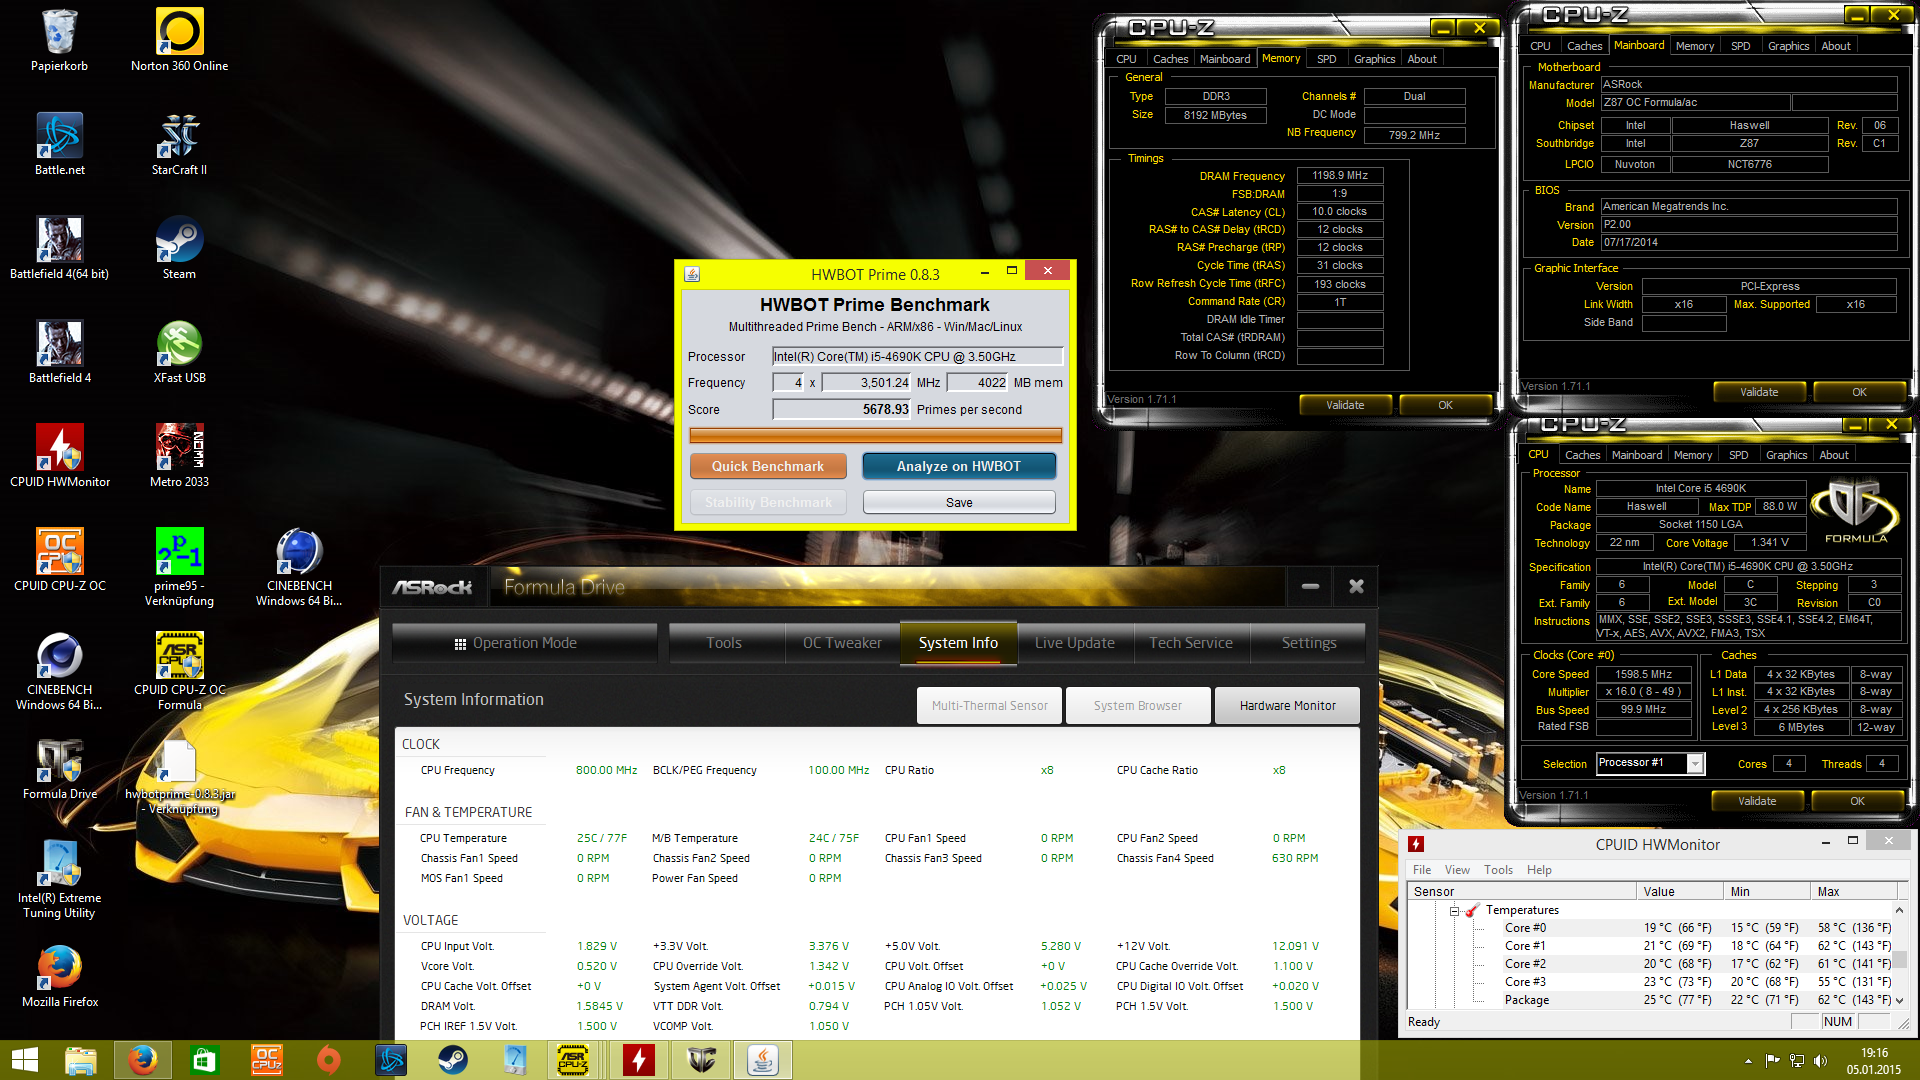Select the Formula Drive desktop shortcut
Screen dimensions: 1920x1080
[59, 768]
